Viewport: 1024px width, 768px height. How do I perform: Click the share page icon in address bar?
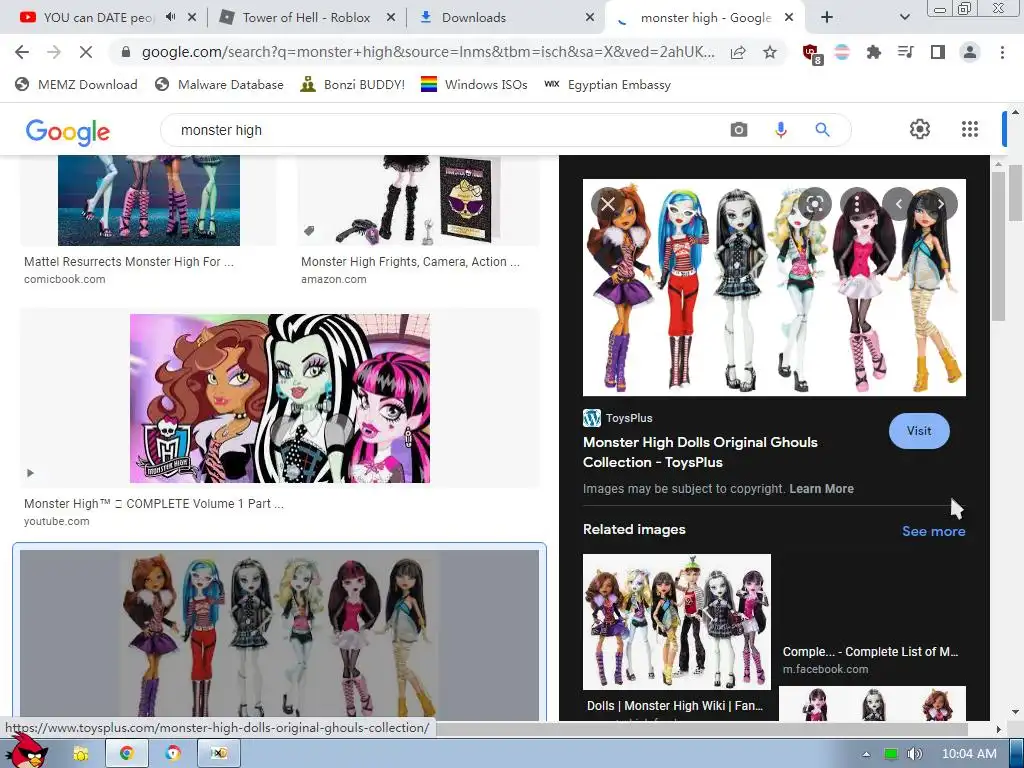click(x=738, y=52)
